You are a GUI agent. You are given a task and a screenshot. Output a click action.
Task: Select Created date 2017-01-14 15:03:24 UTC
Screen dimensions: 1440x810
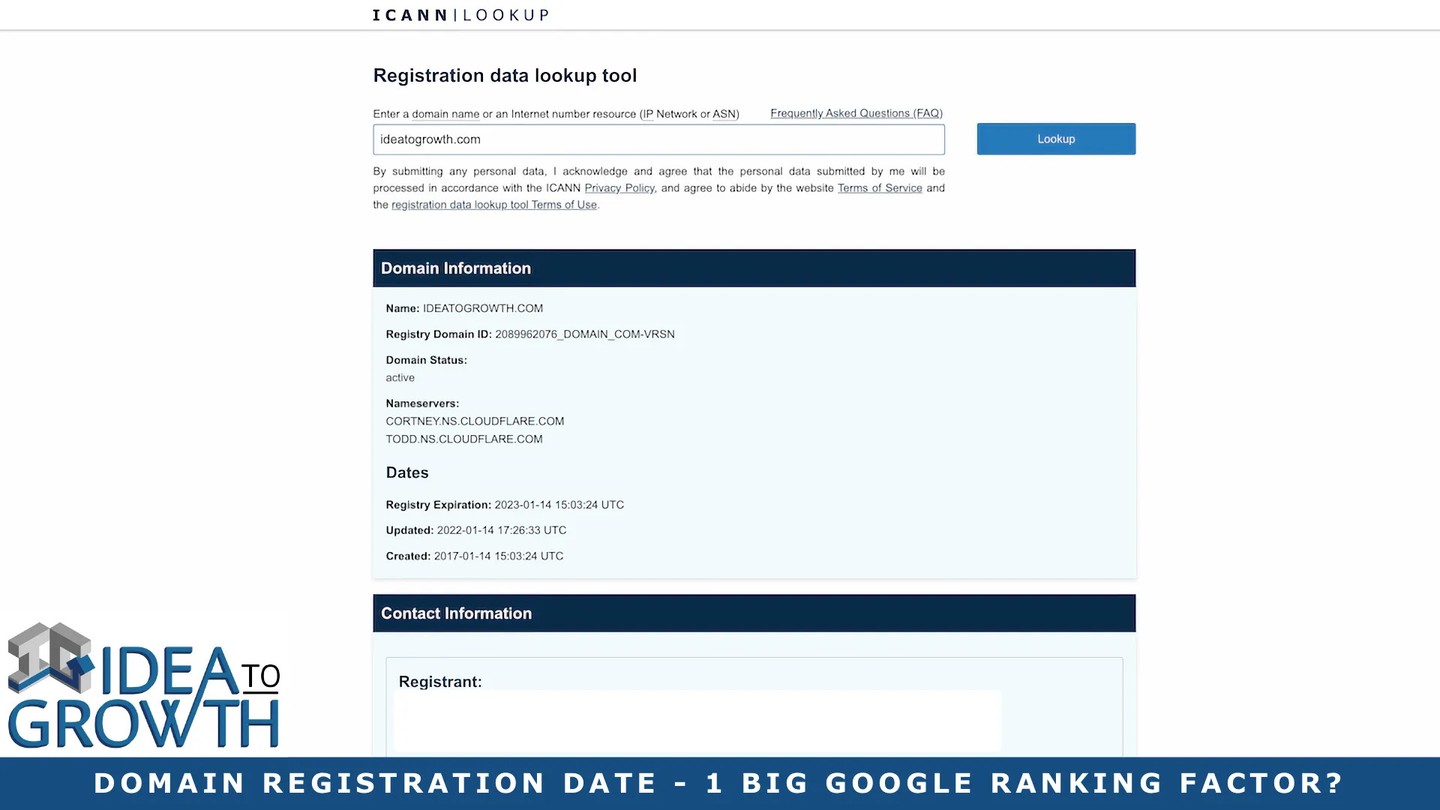pos(499,556)
